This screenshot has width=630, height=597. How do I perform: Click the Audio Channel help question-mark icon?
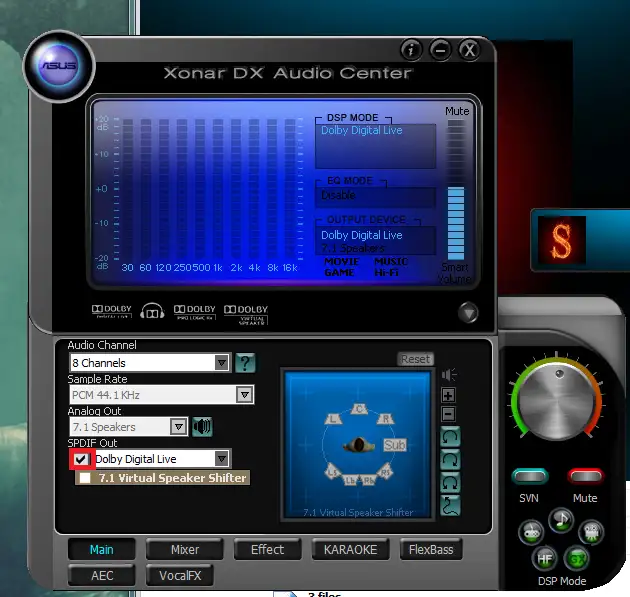coord(245,363)
